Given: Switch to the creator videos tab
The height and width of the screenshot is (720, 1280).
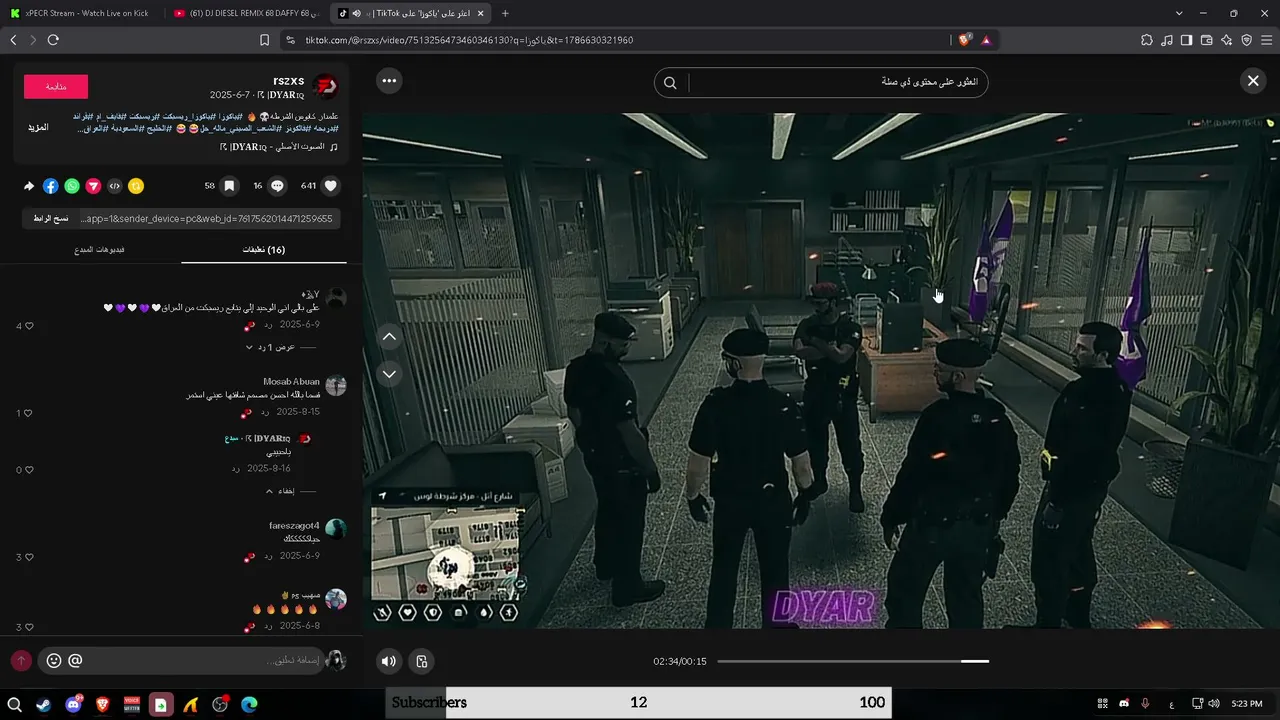Looking at the screenshot, I should tap(99, 250).
